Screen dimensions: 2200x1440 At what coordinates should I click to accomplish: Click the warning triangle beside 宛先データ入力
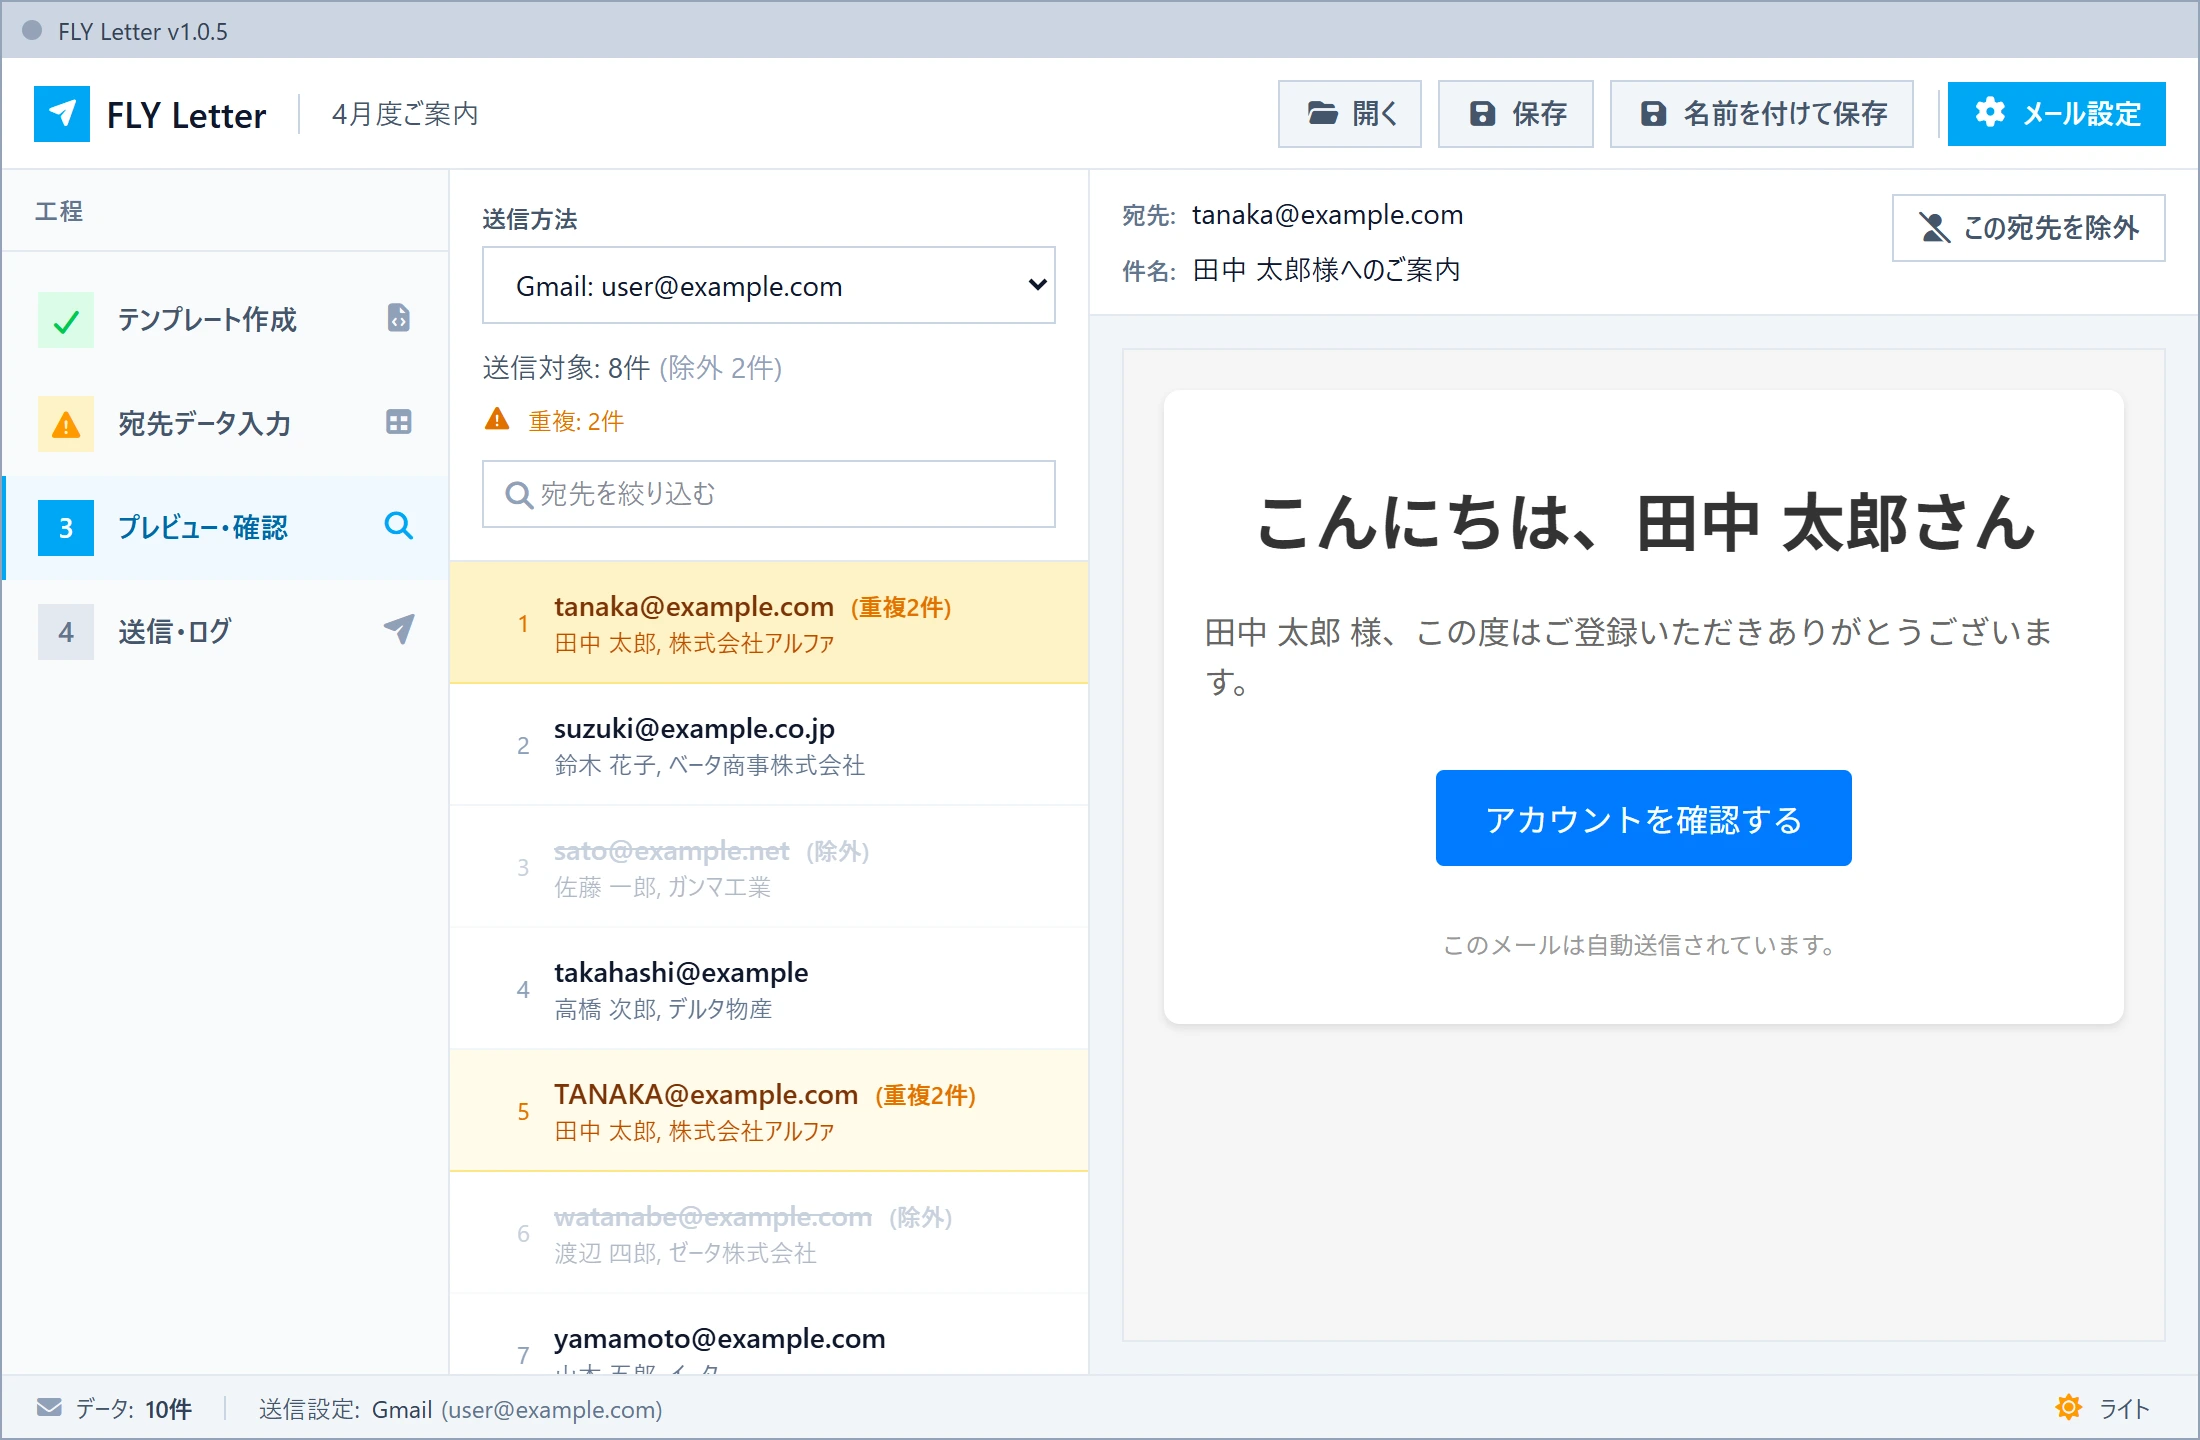pyautogui.click(x=66, y=424)
